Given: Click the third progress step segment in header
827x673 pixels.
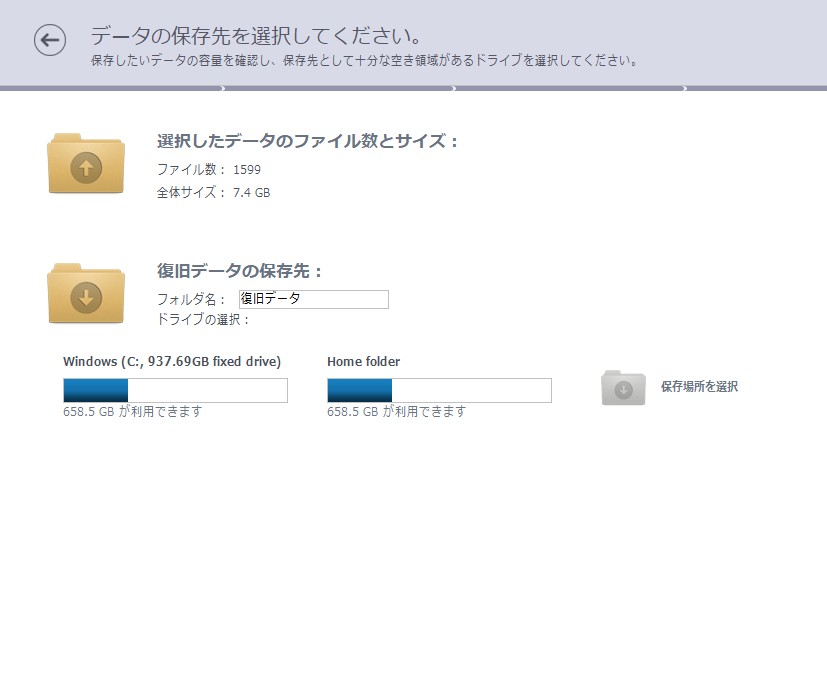Looking at the screenshot, I should 570,88.
